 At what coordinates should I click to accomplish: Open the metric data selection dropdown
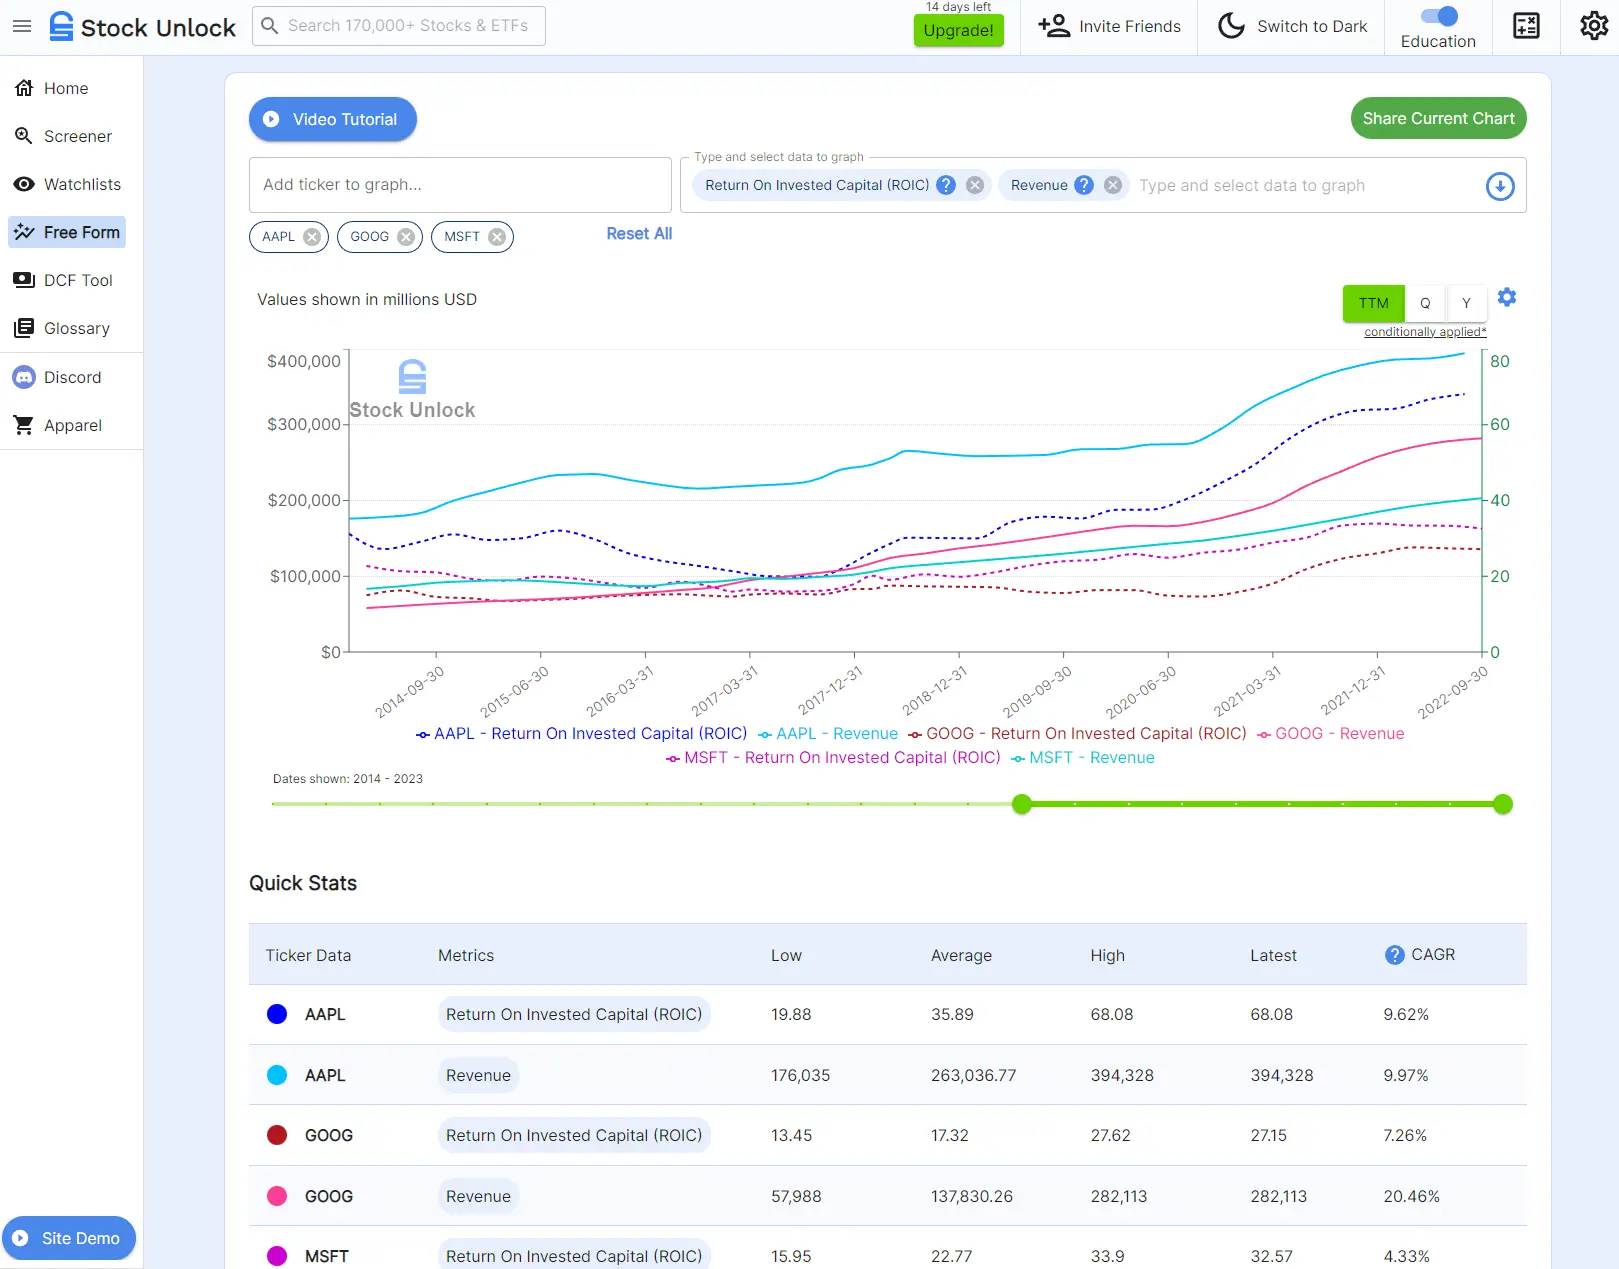coord(1300,186)
